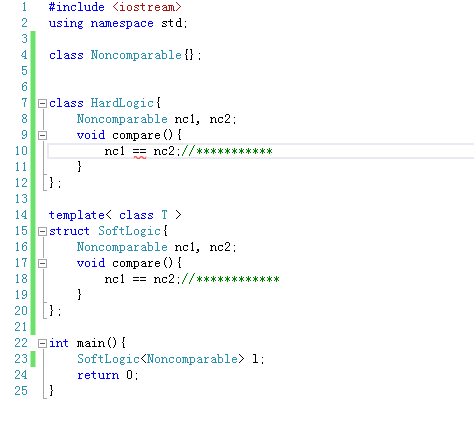Collapse HardLogic compare function on line 9
The height and width of the screenshot is (435, 474).
point(42,135)
